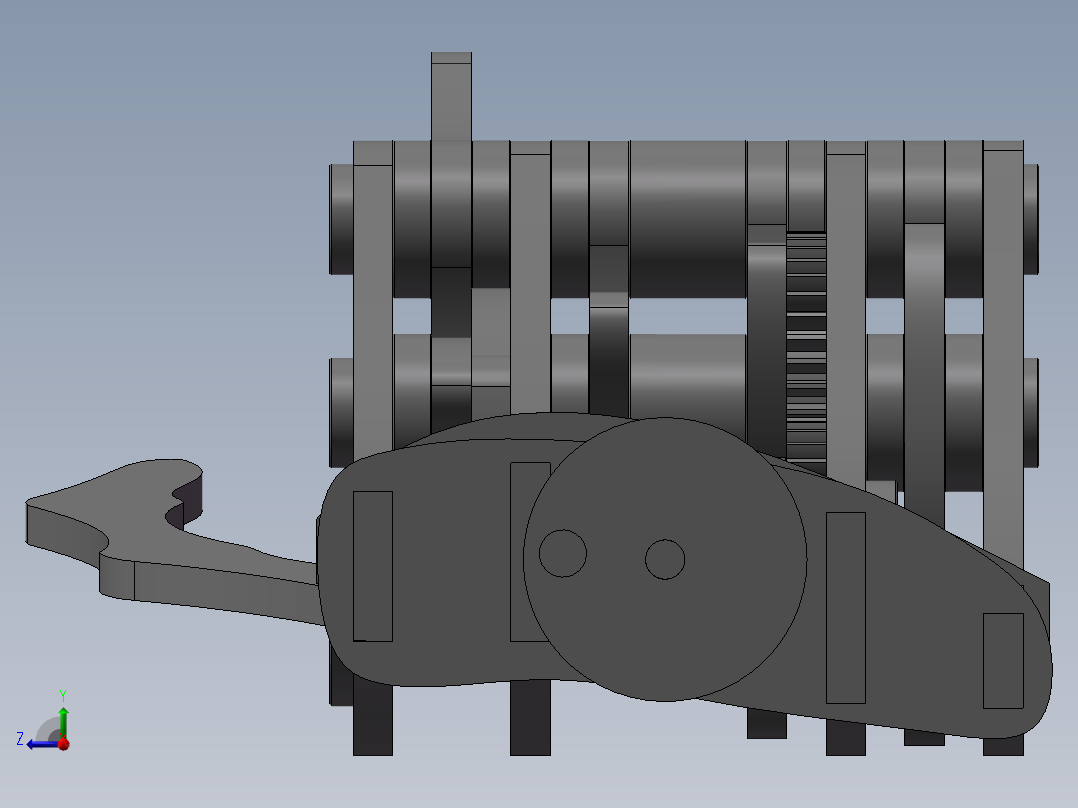Select the off-center hole on the left of the disc
The width and height of the screenshot is (1078, 808).
[x=562, y=554]
